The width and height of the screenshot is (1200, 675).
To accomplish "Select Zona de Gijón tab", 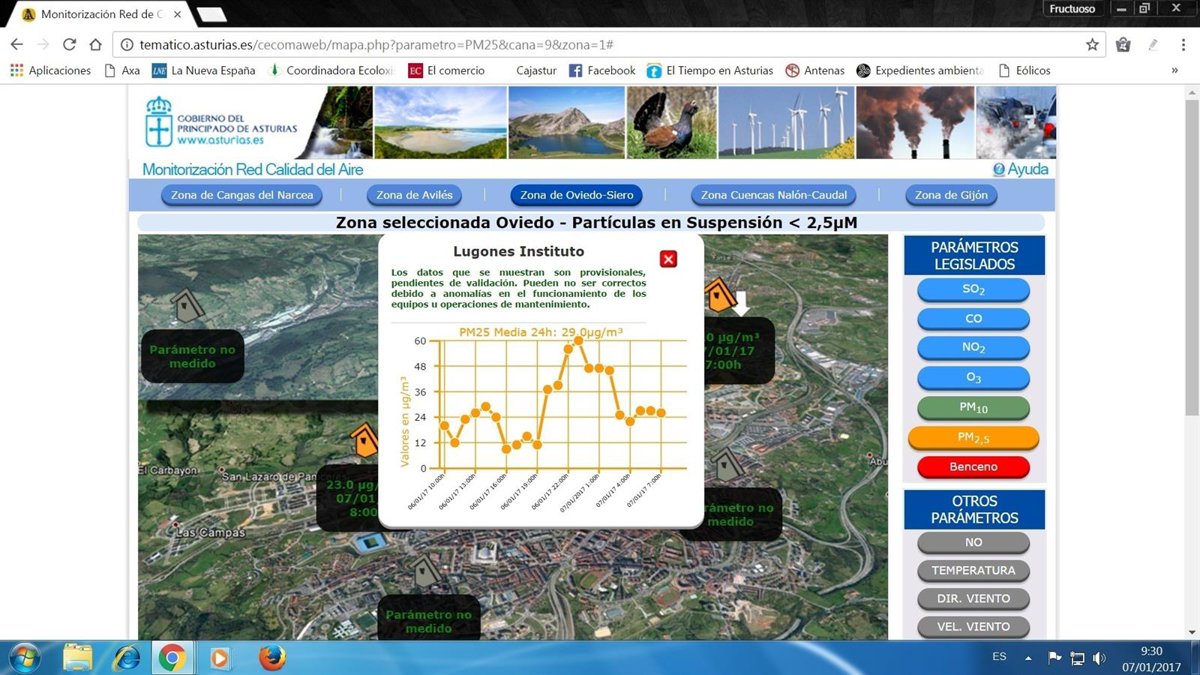I will (951, 195).
